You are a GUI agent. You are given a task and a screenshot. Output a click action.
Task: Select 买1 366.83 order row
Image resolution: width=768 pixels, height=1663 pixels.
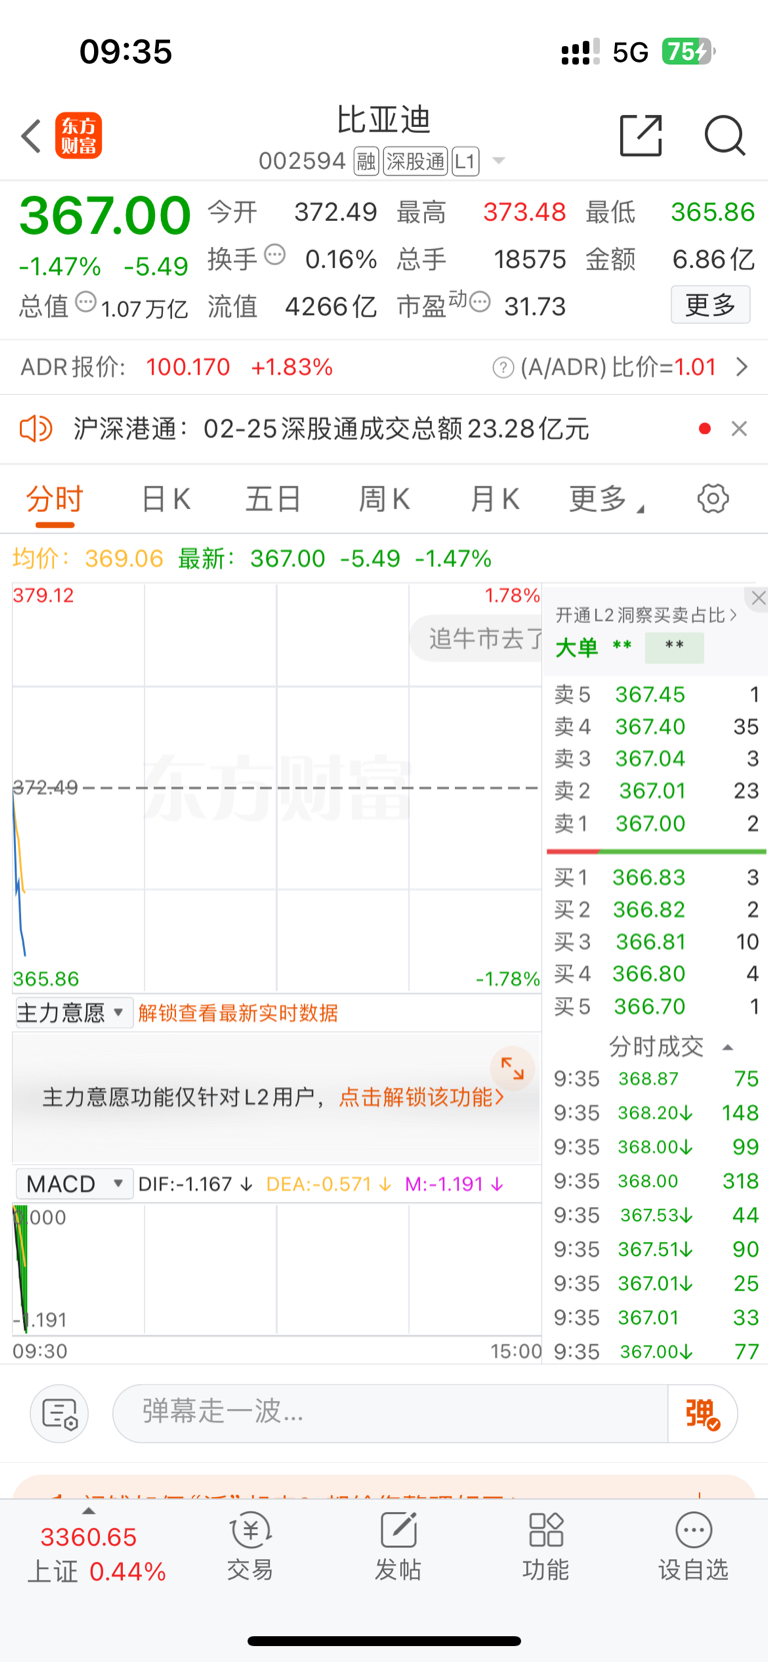pyautogui.click(x=656, y=878)
